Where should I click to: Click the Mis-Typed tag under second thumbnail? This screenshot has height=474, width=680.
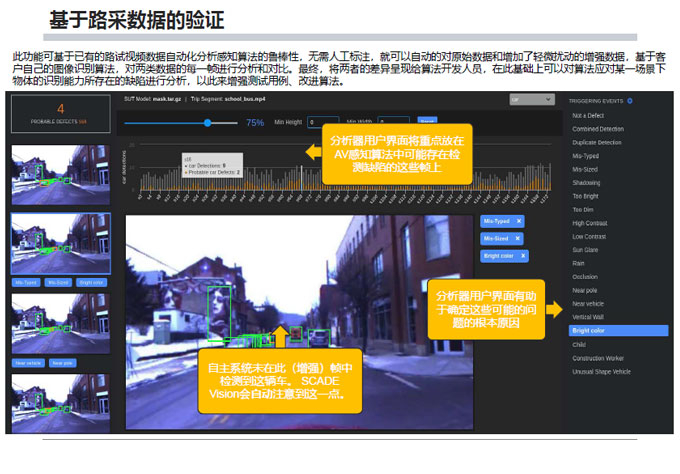[x=25, y=282]
